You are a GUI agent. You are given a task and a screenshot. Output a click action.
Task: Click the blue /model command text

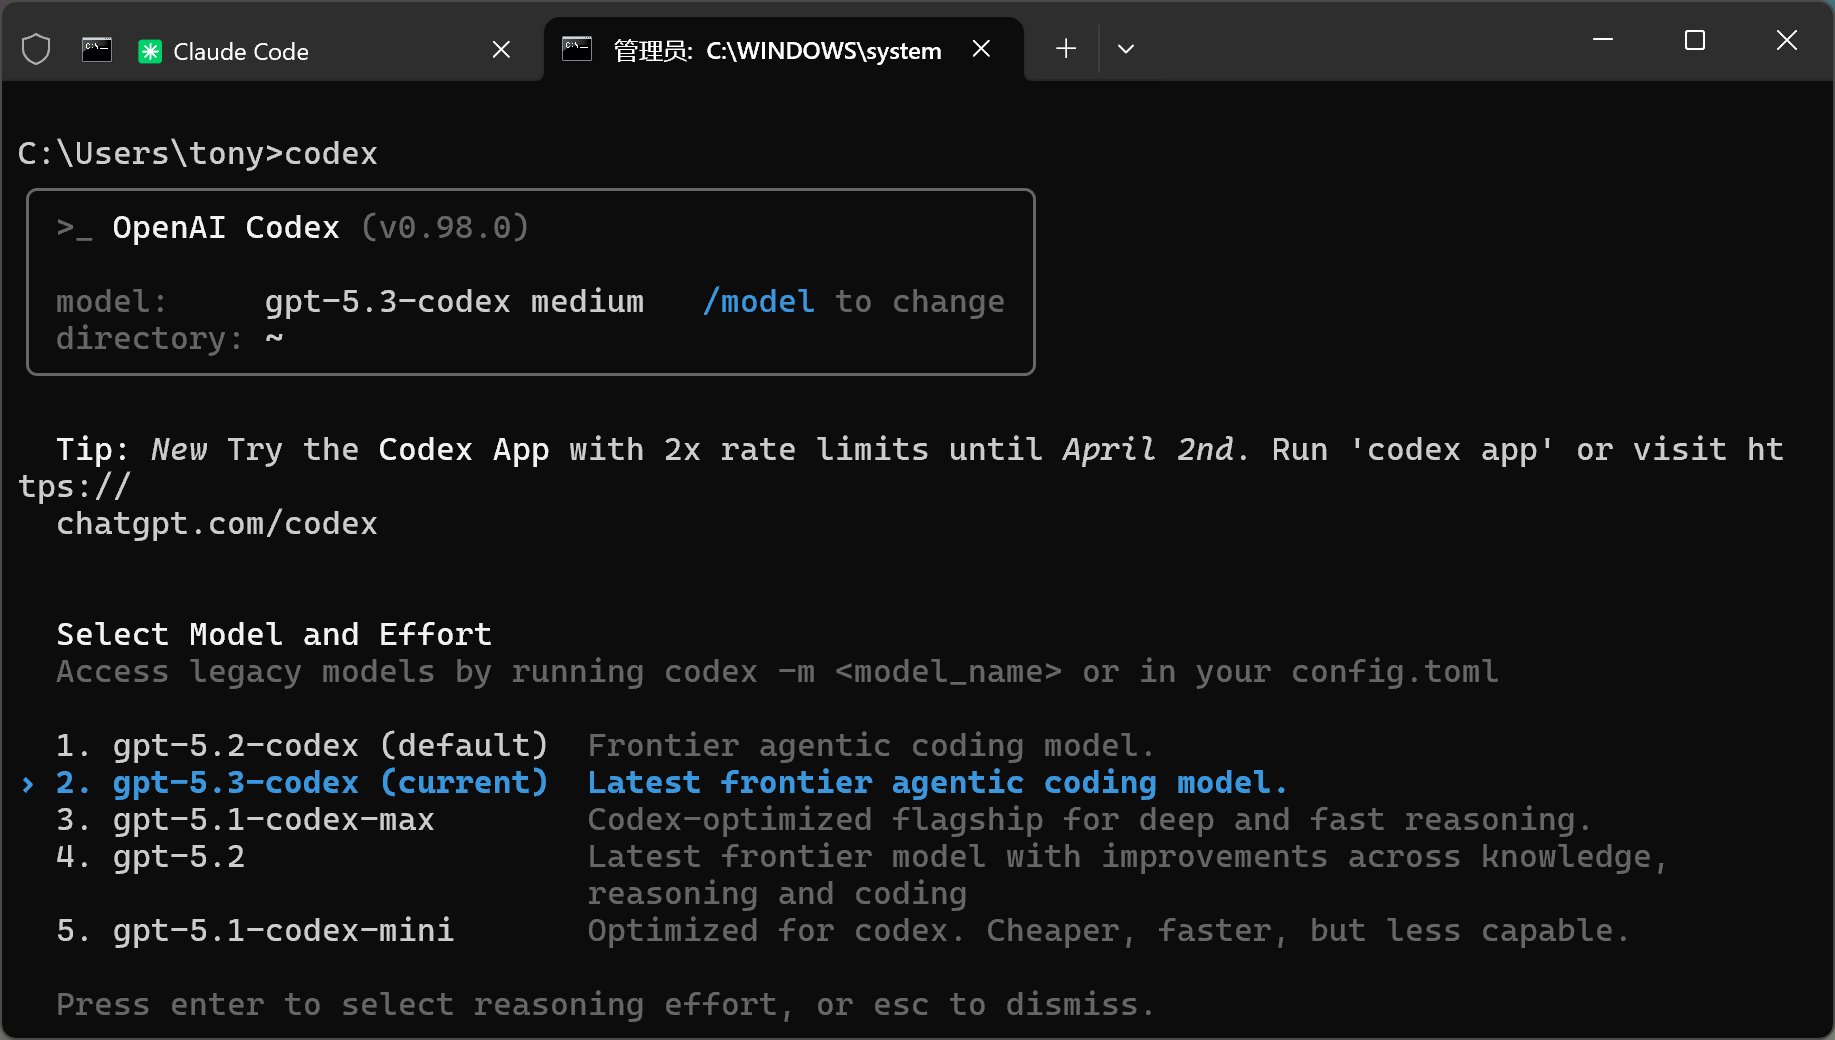click(758, 302)
